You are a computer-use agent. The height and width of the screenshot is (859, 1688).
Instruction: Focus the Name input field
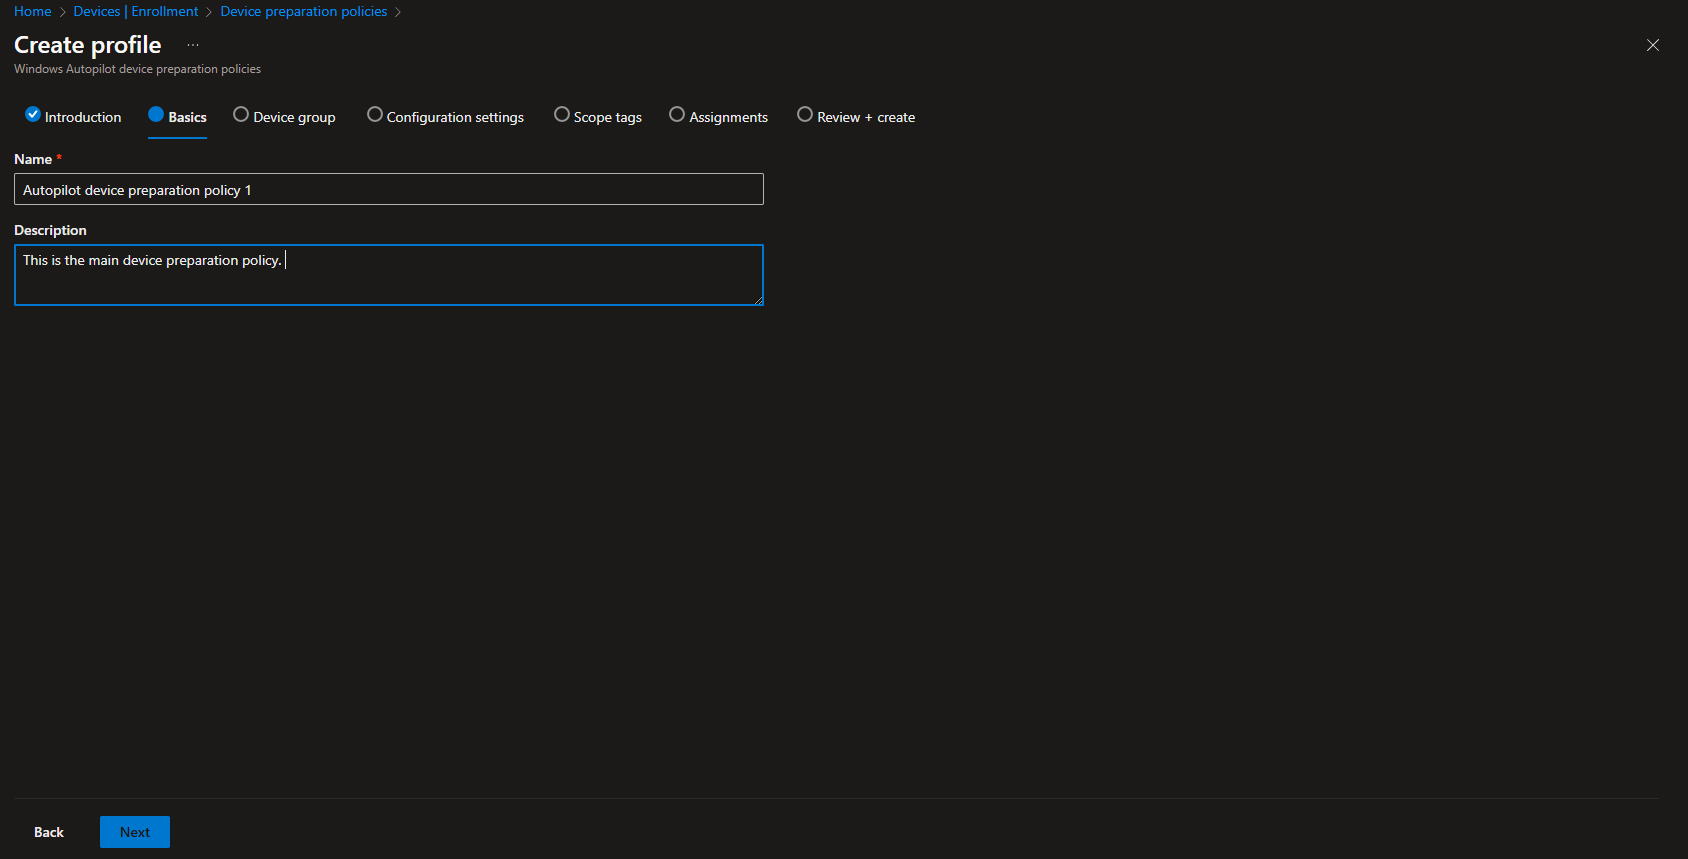coord(389,189)
